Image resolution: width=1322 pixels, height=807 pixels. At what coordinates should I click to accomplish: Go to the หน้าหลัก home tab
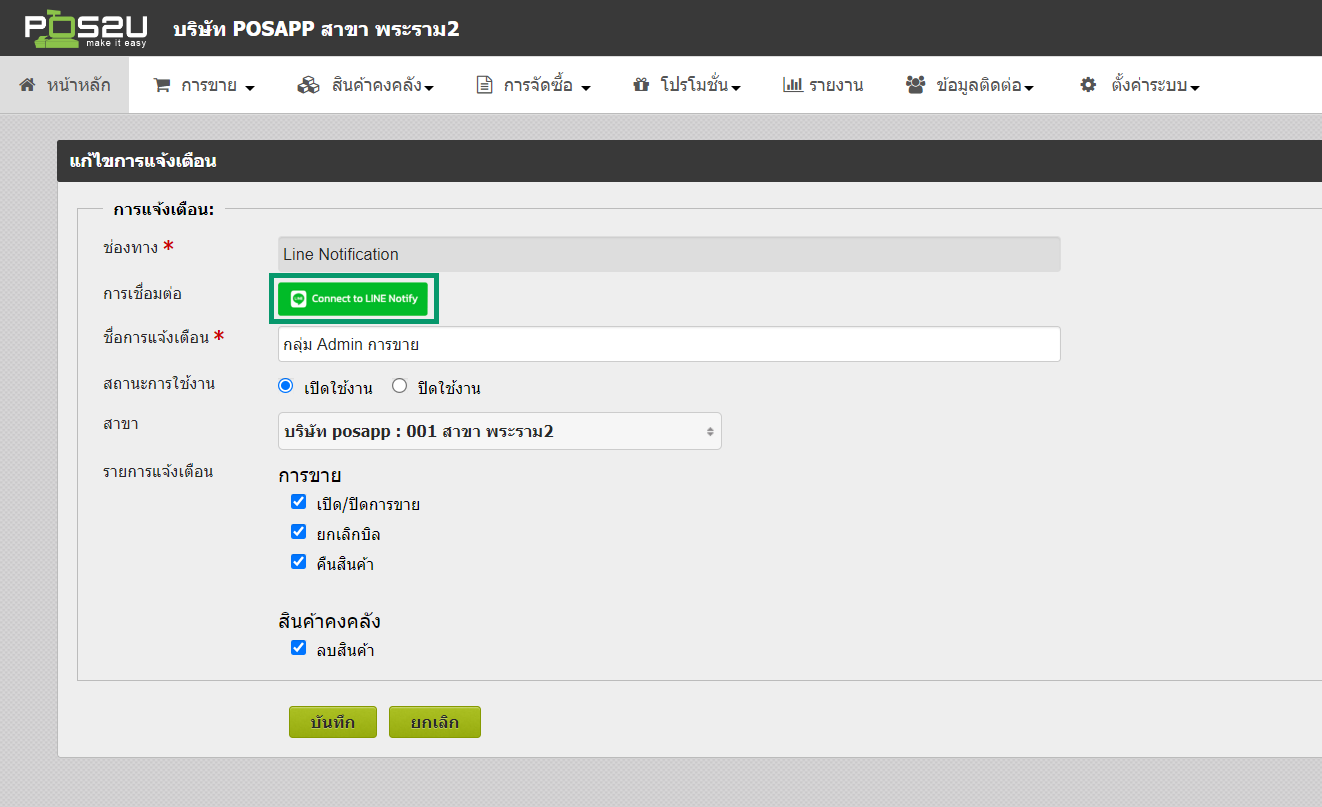[x=64, y=85]
